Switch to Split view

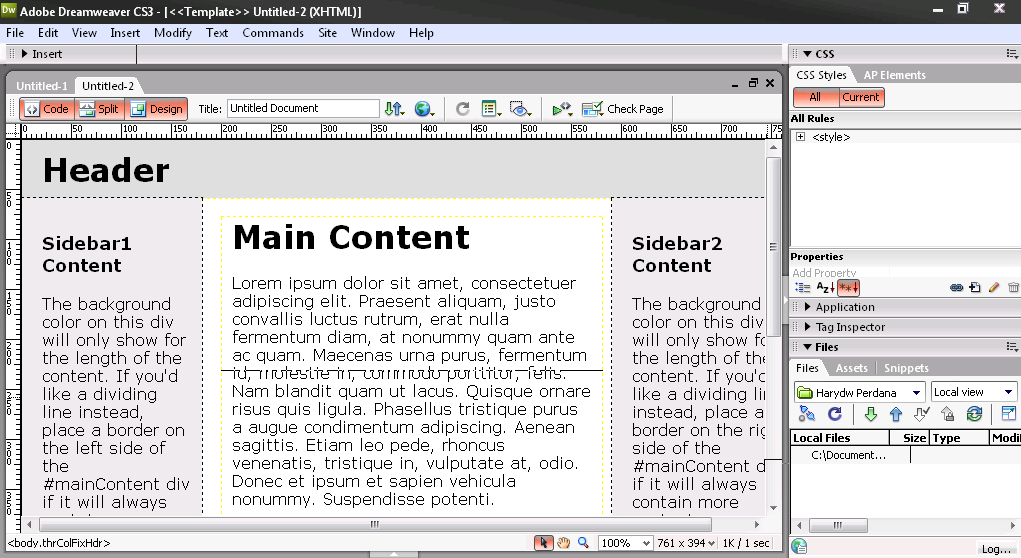coord(100,109)
